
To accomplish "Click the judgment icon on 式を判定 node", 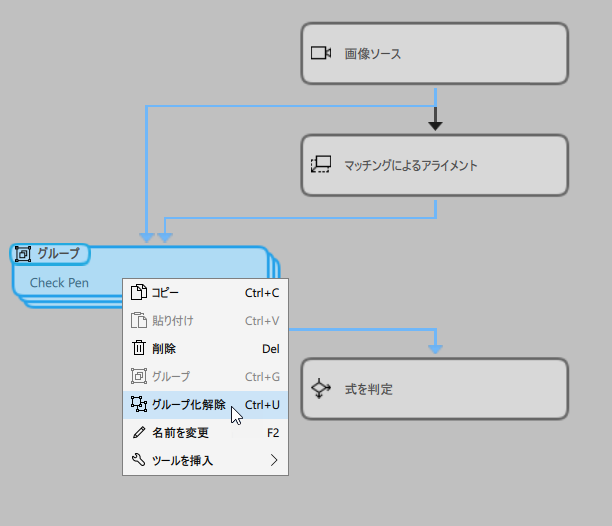I will tap(320, 389).
